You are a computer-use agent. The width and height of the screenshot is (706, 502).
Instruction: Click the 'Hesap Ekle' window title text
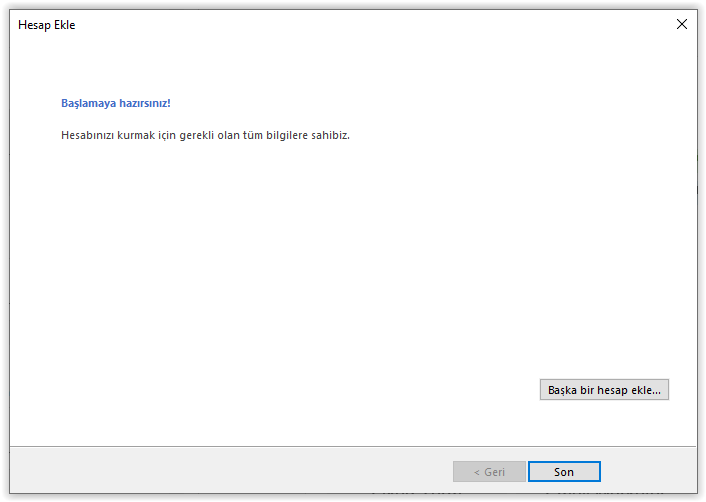(x=46, y=25)
